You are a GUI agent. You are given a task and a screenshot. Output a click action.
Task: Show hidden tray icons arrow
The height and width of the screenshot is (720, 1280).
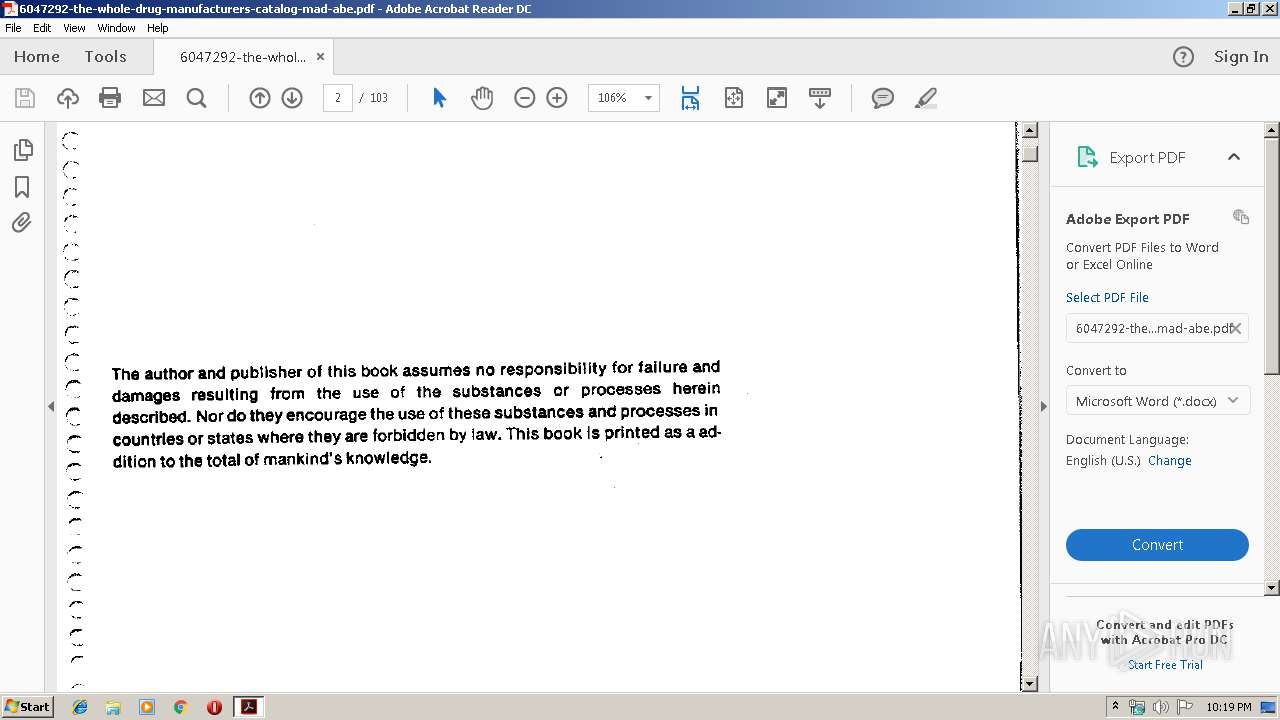(x=1115, y=707)
